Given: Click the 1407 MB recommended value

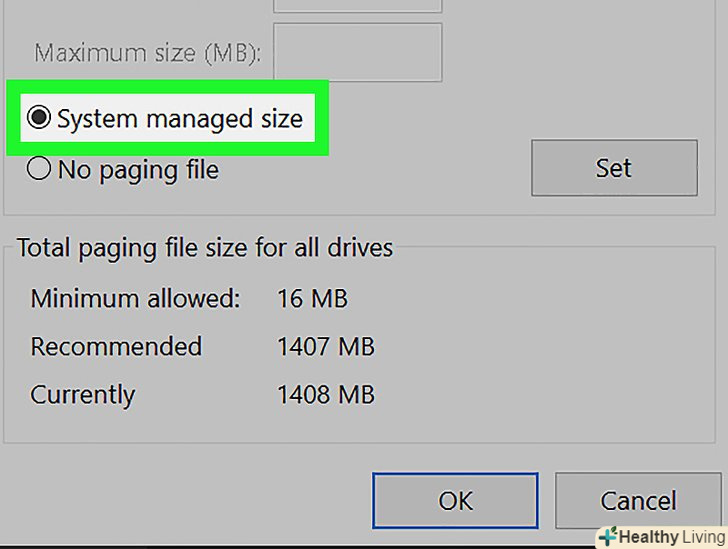Looking at the screenshot, I should pos(325,347).
